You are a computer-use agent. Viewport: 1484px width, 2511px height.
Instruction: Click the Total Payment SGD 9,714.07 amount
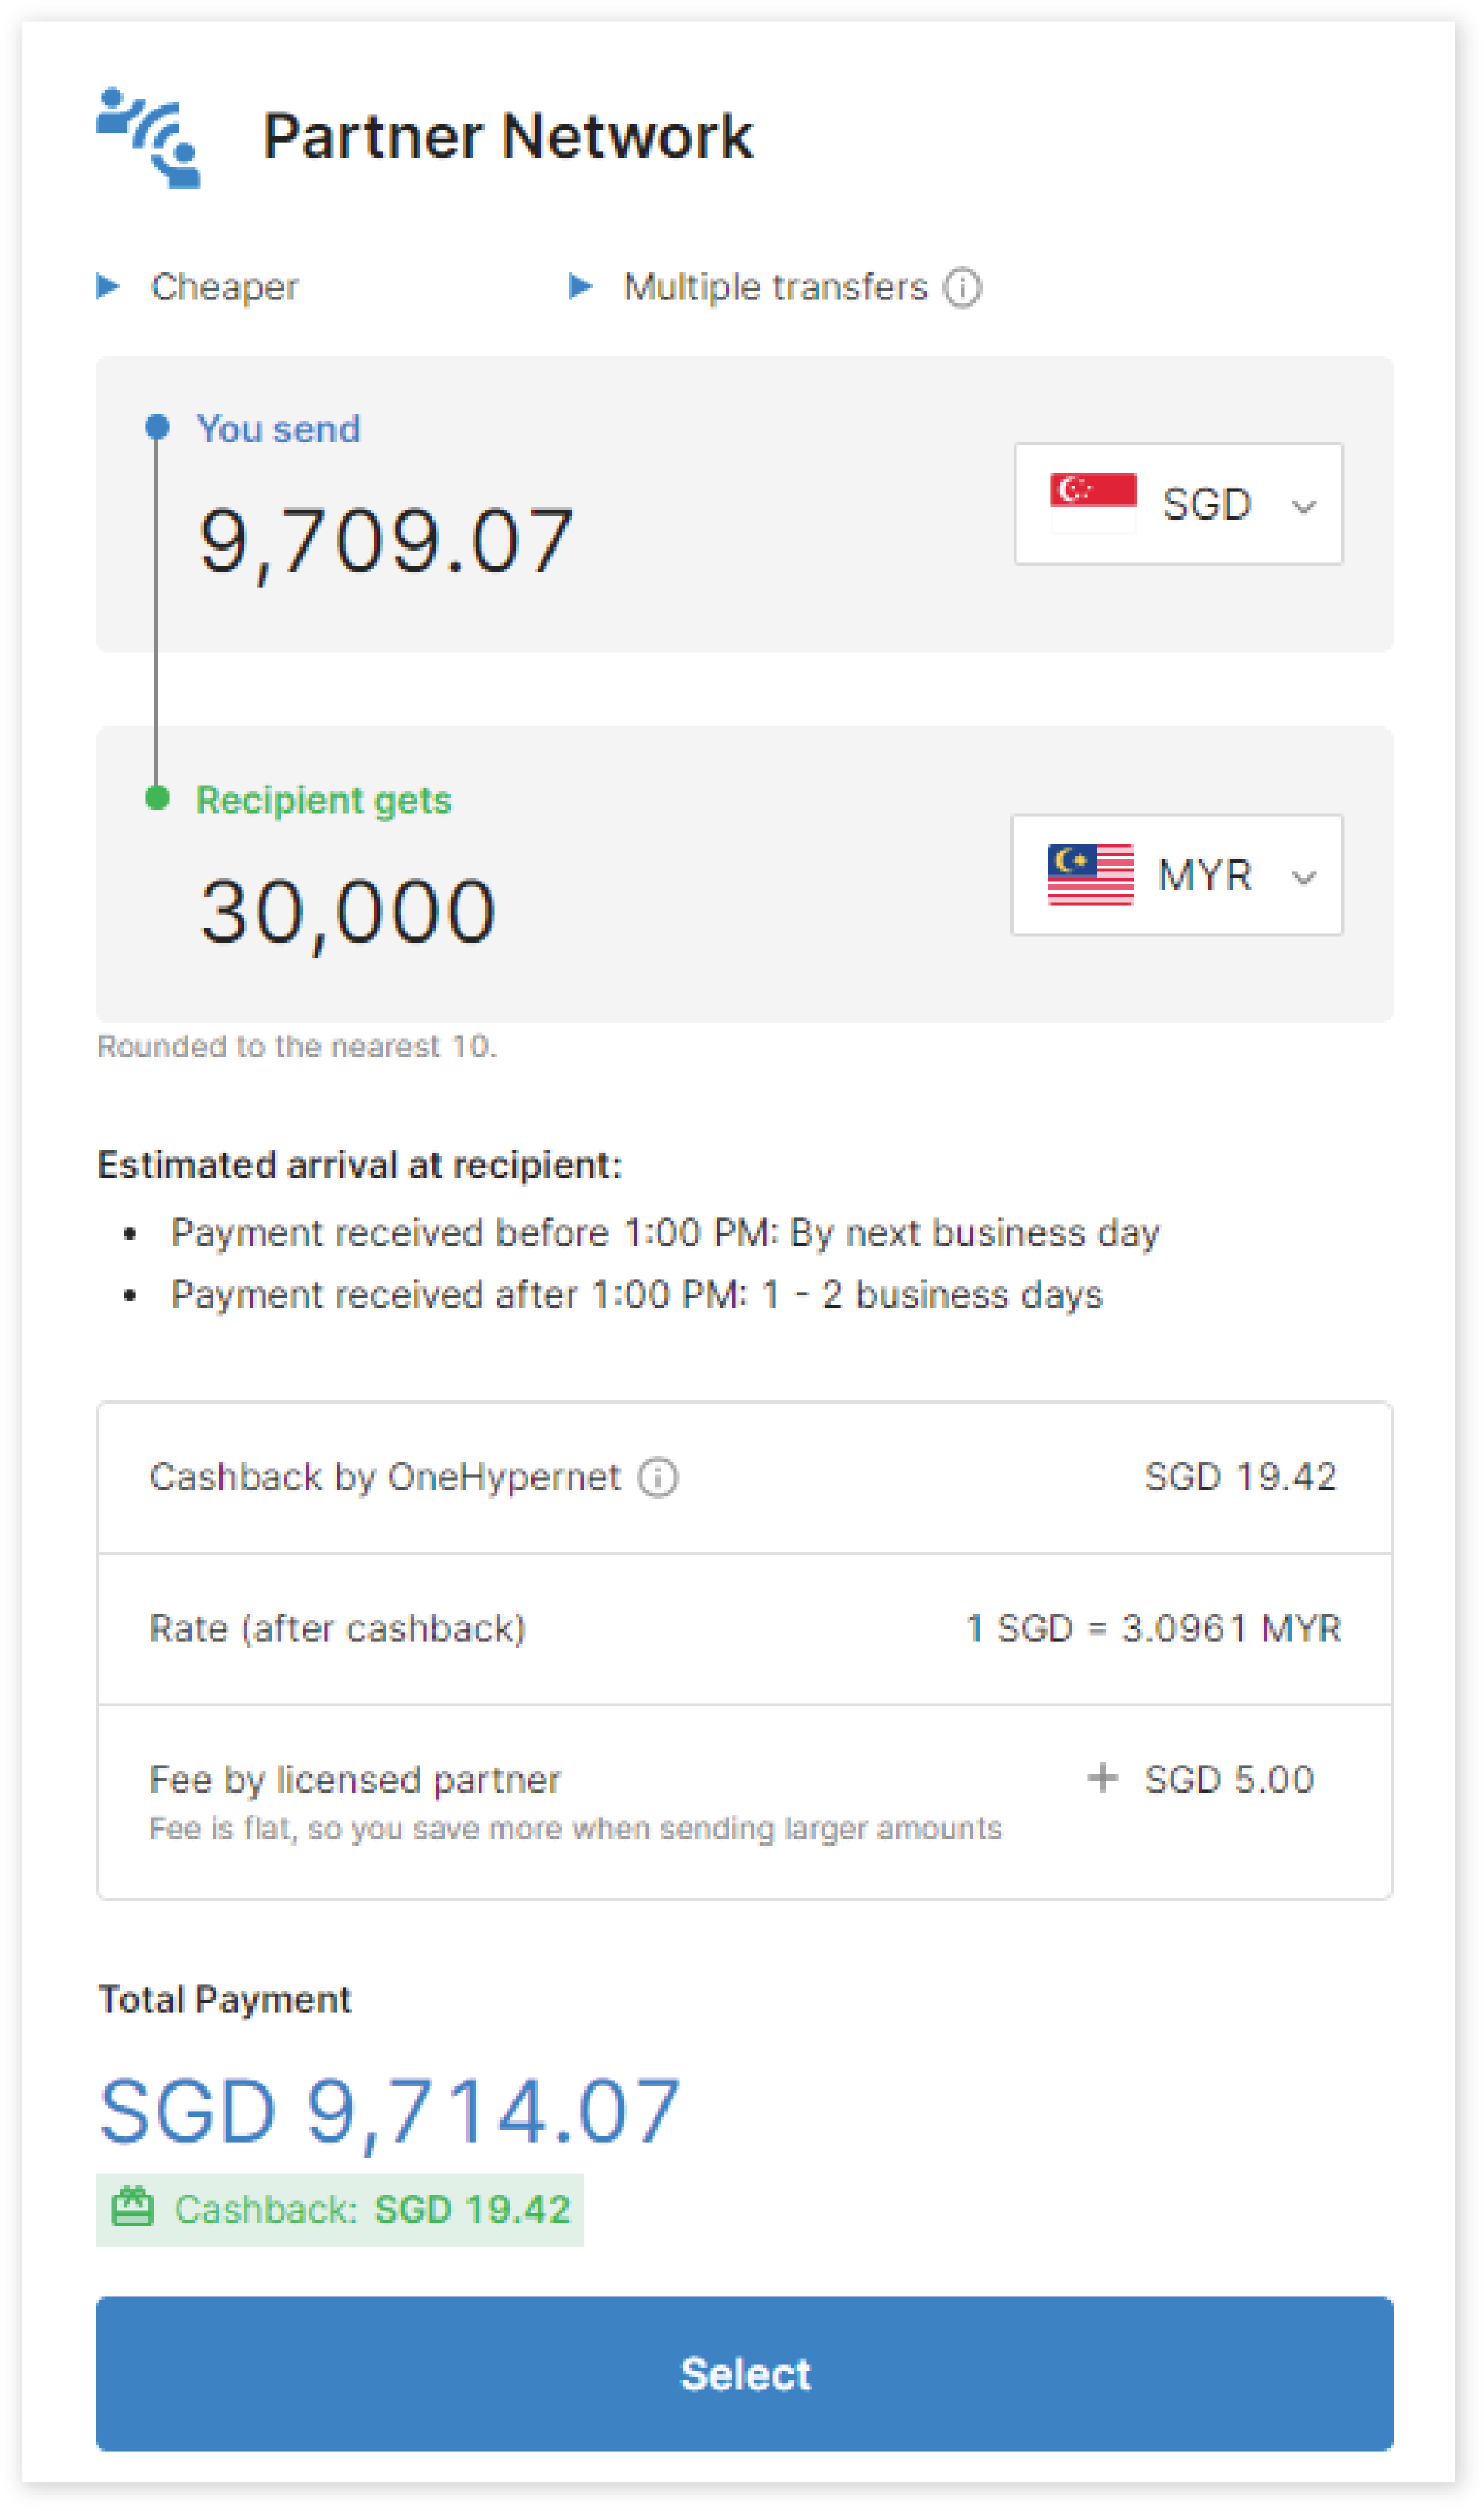click(390, 2111)
